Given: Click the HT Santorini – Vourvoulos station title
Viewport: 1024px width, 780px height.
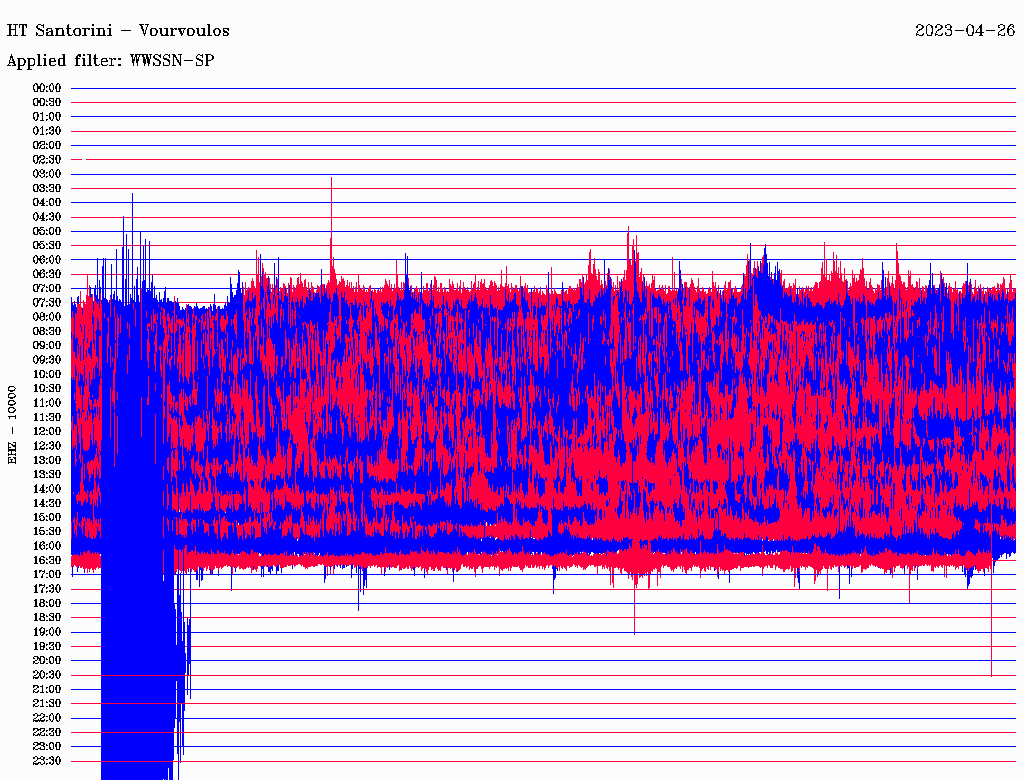Looking at the screenshot, I should (x=118, y=30).
